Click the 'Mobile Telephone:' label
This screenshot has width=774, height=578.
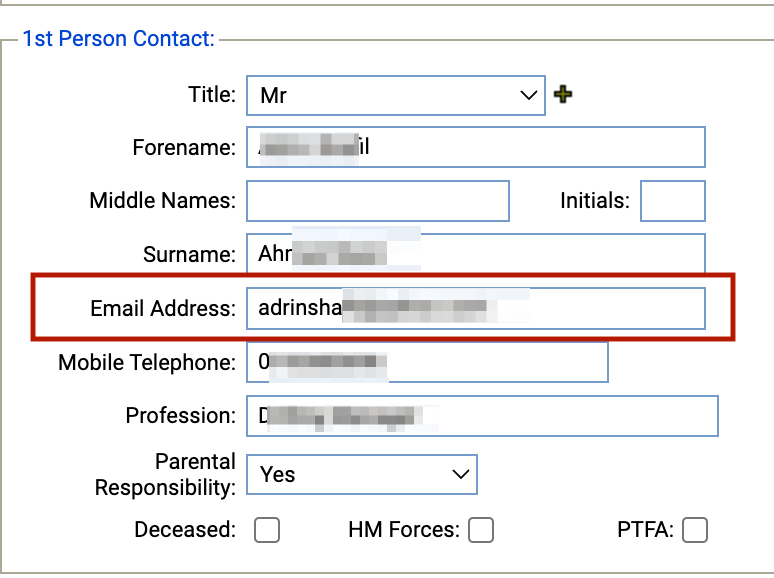(147, 362)
